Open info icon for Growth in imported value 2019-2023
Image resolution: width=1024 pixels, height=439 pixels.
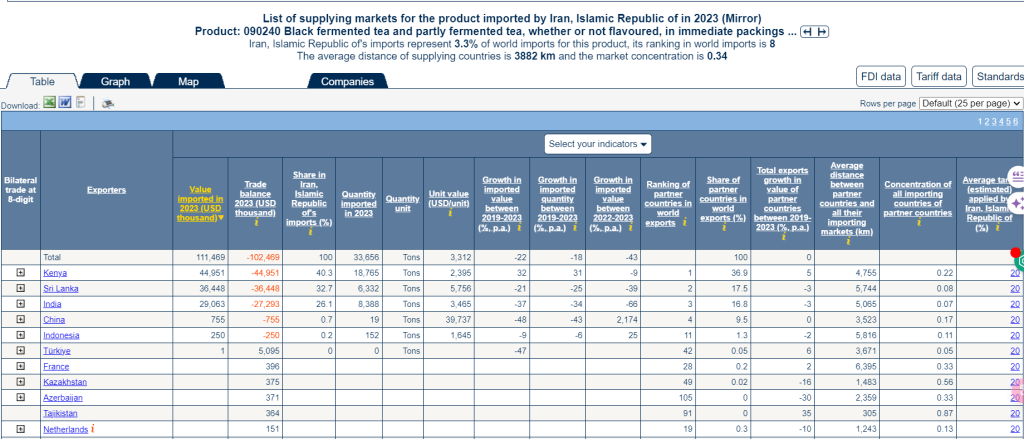pyautogui.click(x=519, y=227)
